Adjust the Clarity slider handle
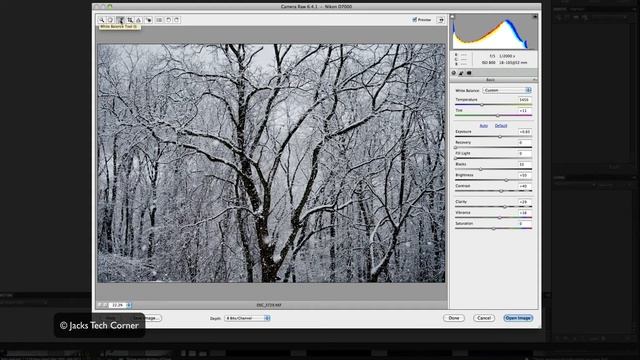Image resolution: width=640 pixels, height=360 pixels. pyautogui.click(x=504, y=207)
